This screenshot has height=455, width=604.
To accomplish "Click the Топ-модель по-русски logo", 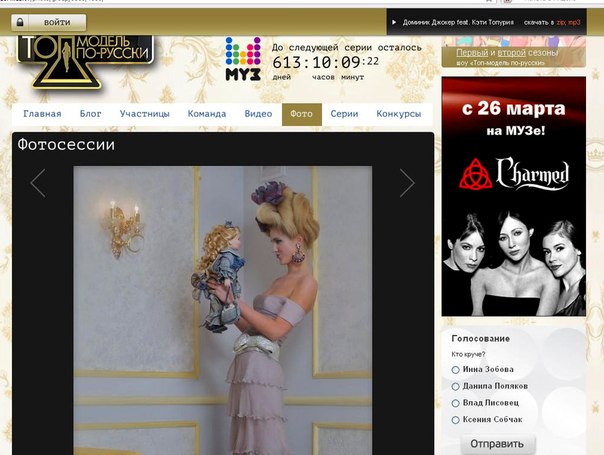I will [86, 62].
